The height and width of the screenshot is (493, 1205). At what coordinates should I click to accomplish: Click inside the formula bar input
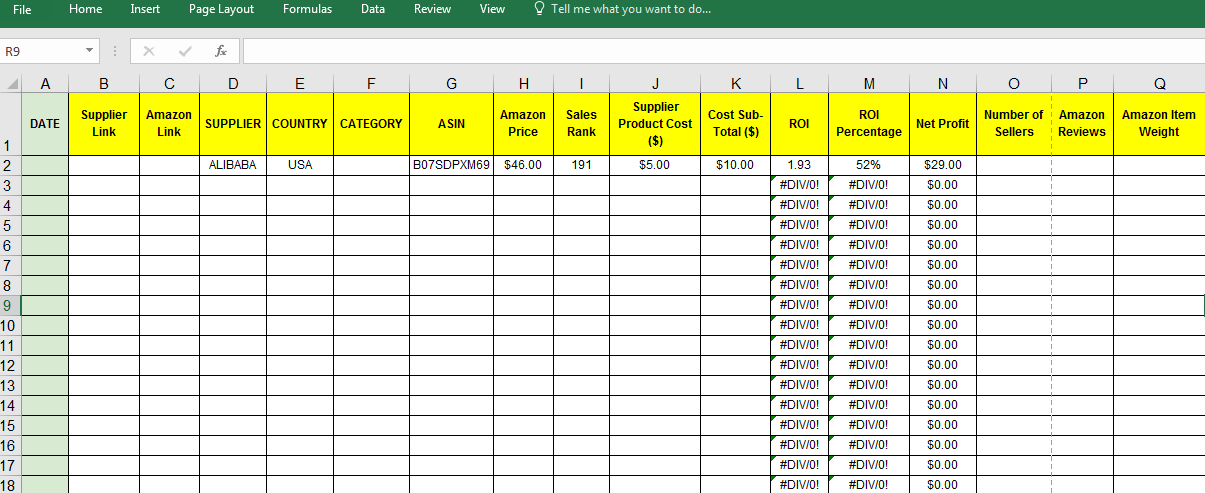pos(723,51)
